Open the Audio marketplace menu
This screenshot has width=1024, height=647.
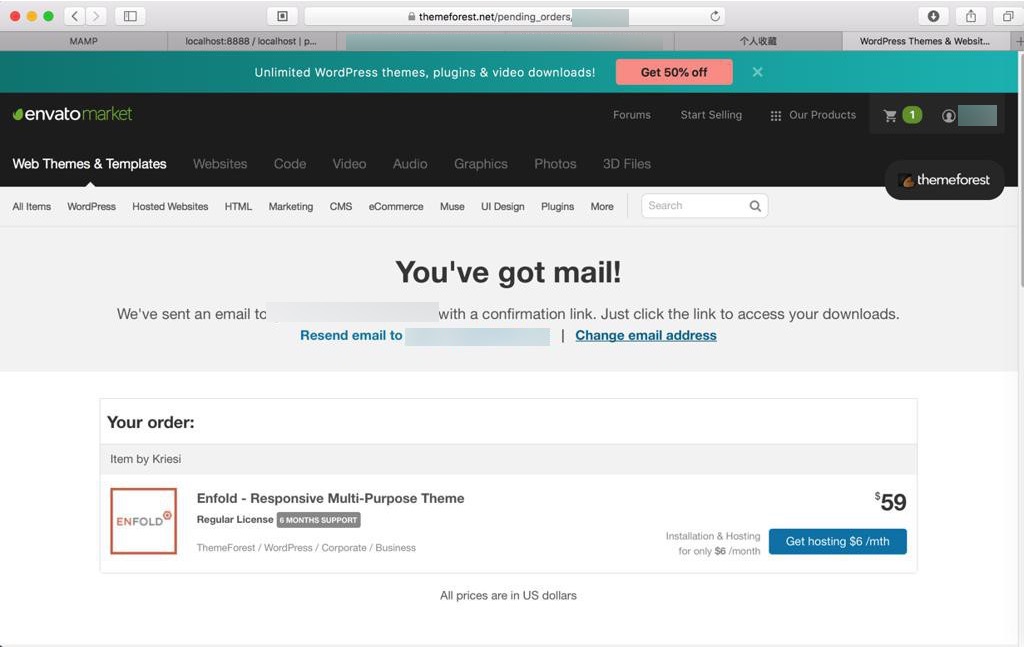click(x=410, y=164)
